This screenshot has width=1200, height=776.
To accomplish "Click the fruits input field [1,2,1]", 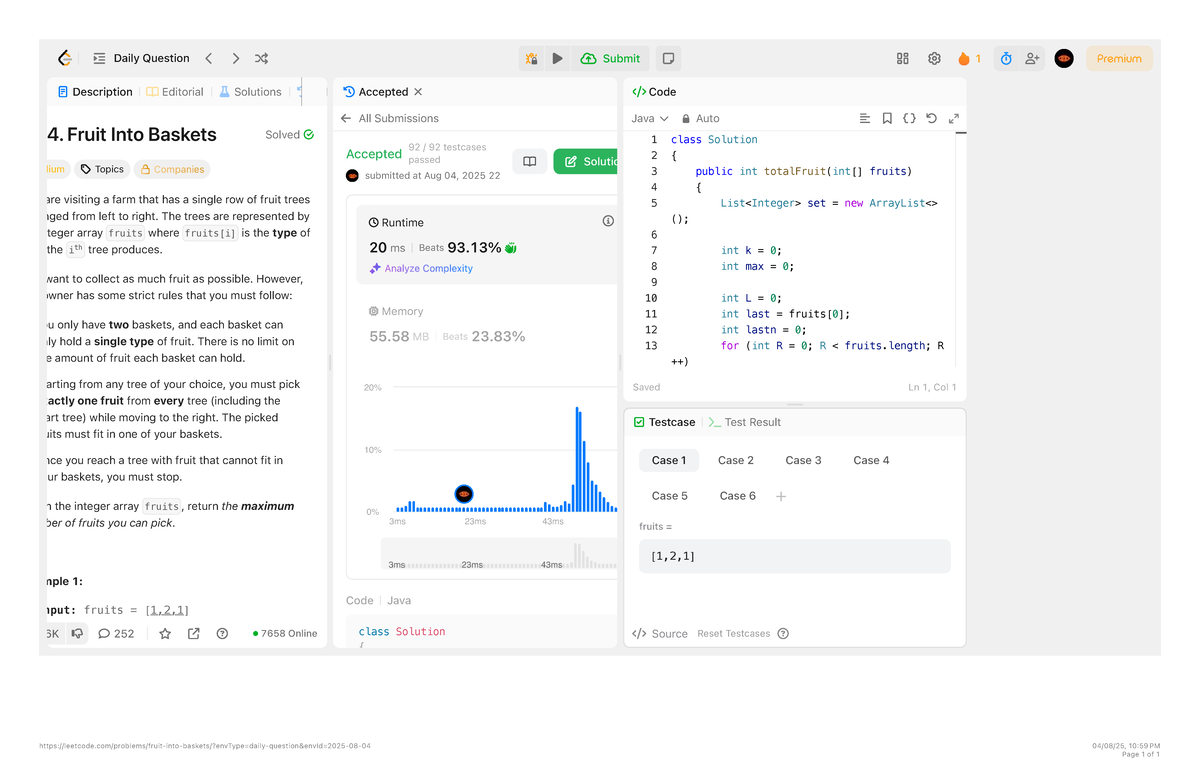I will pos(794,556).
